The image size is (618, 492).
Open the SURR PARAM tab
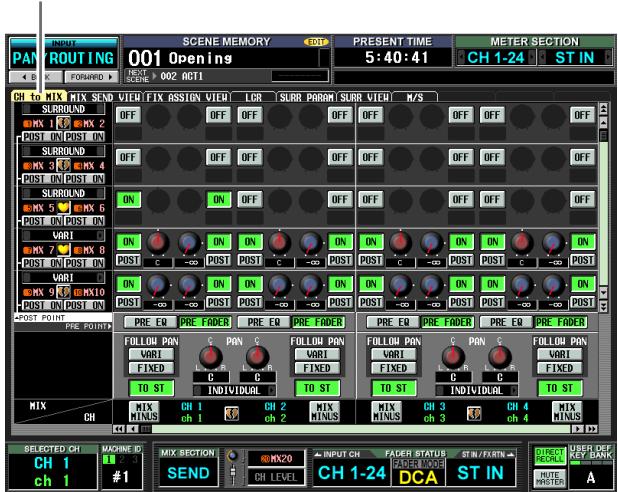tap(307, 97)
